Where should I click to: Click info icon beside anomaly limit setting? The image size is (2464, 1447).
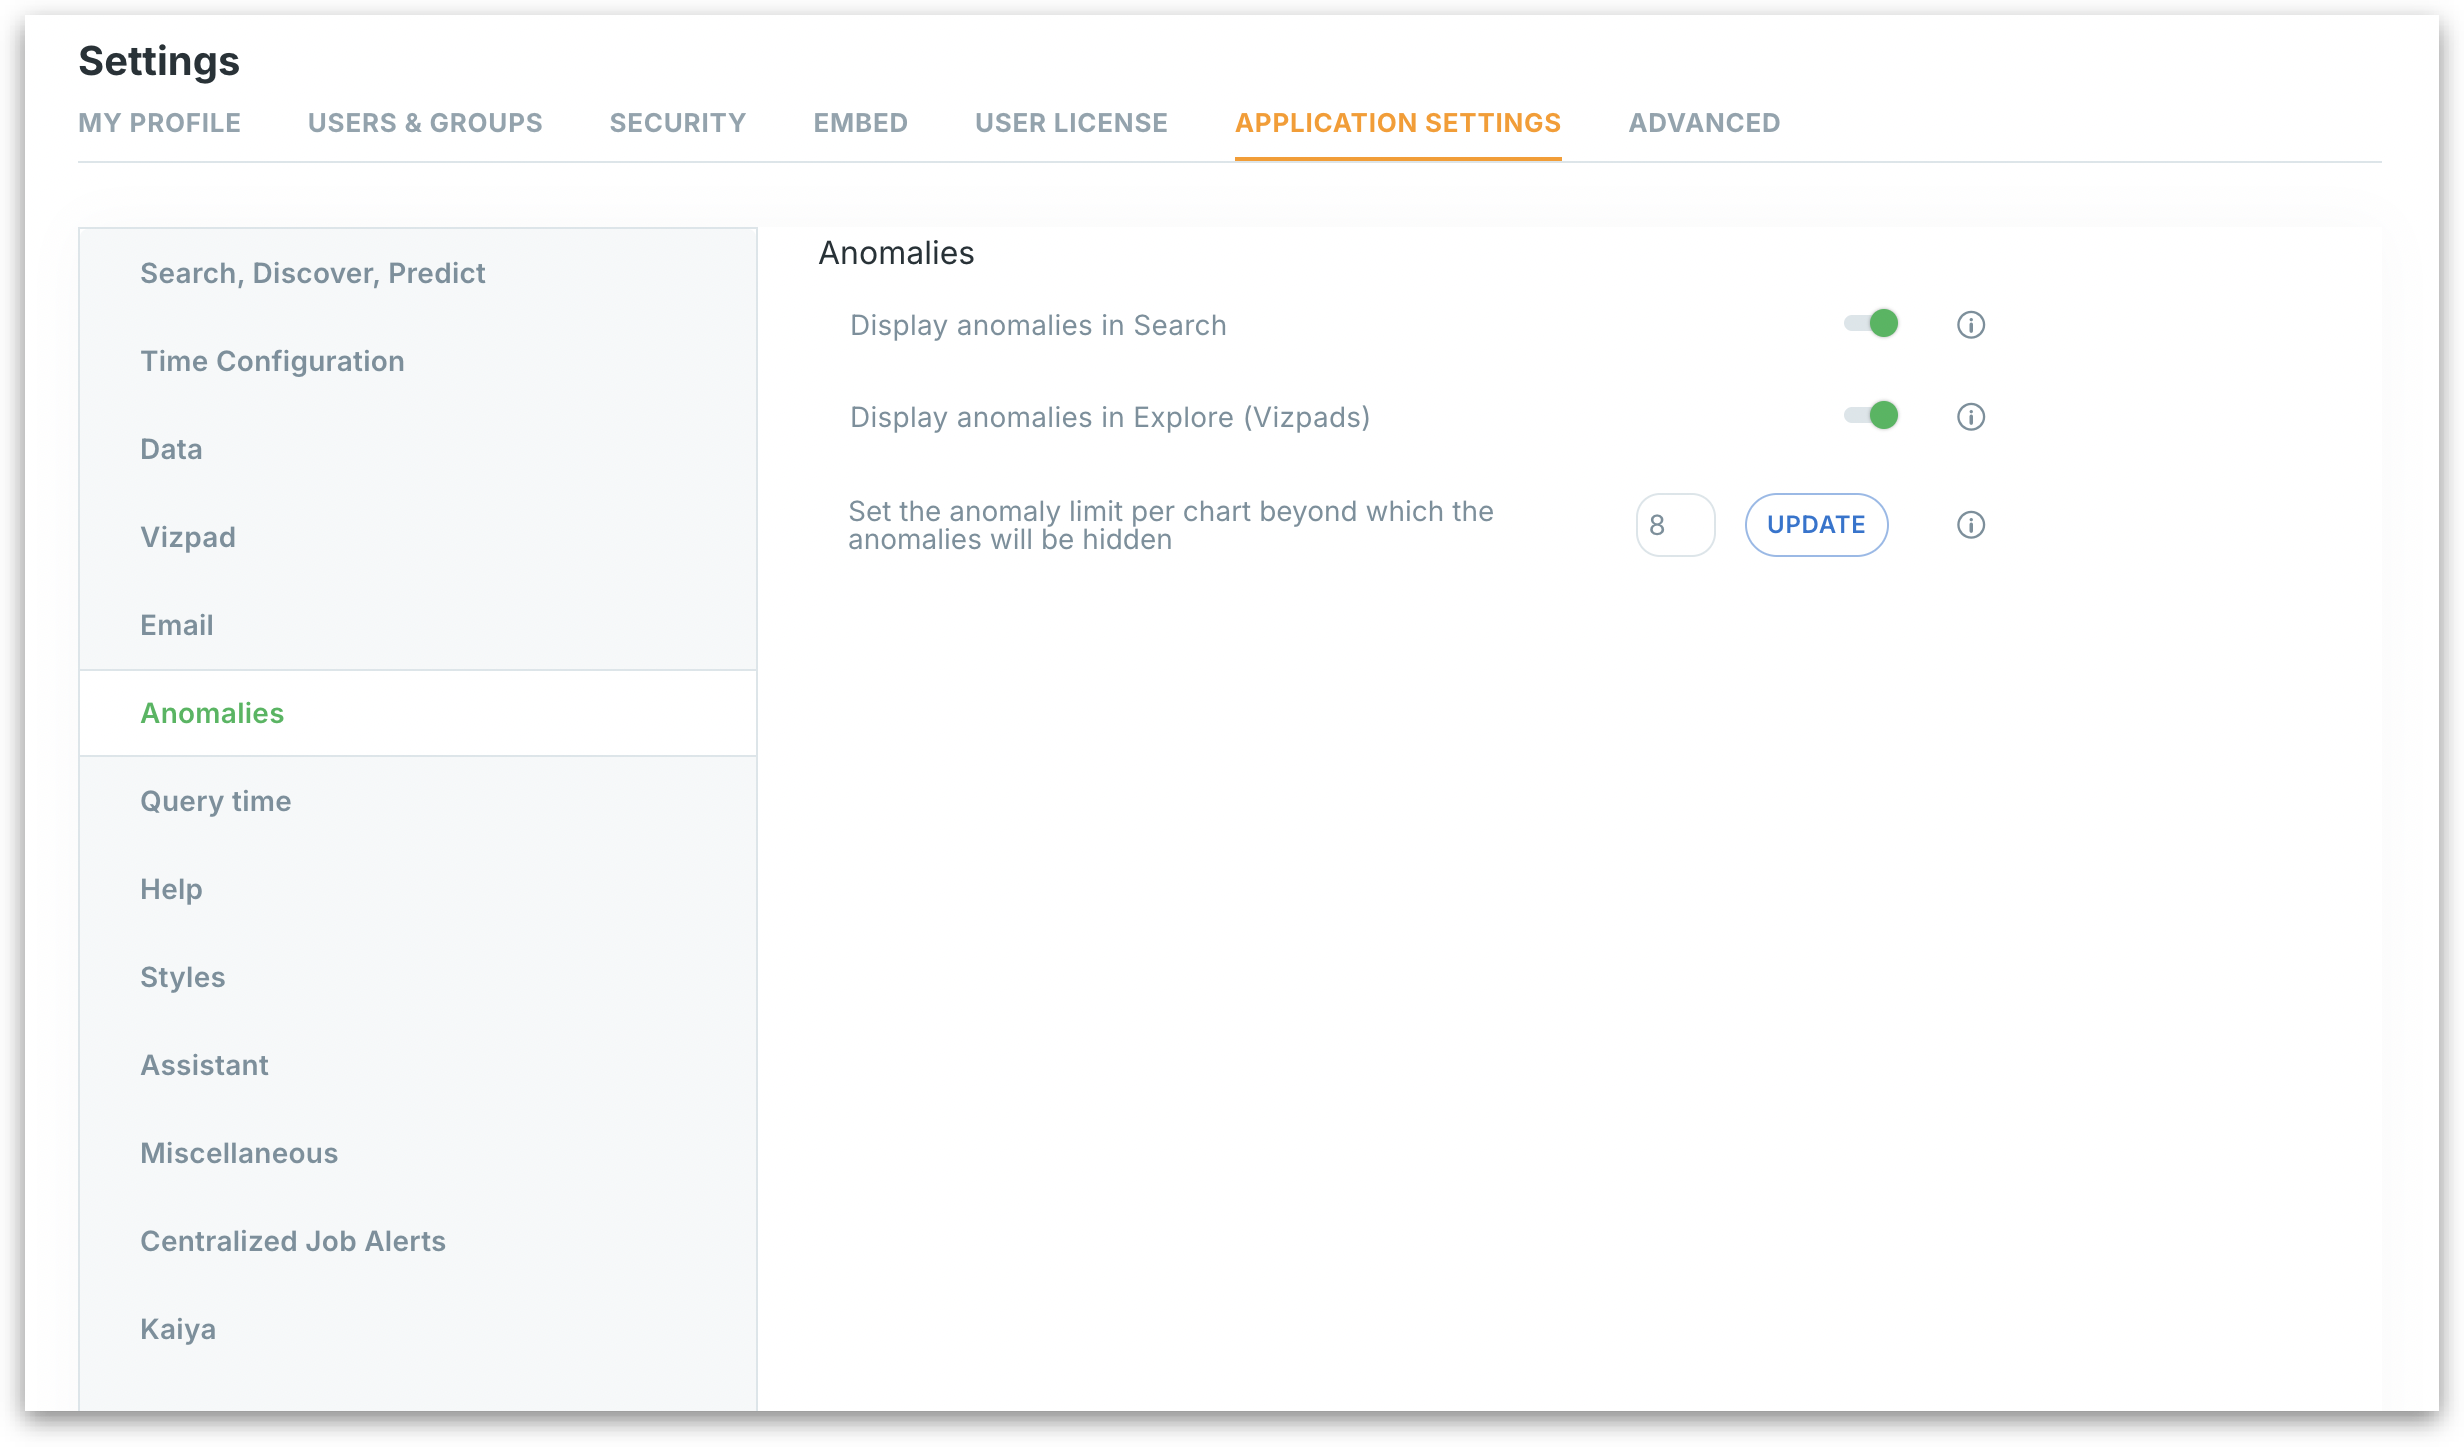pos(1970,525)
